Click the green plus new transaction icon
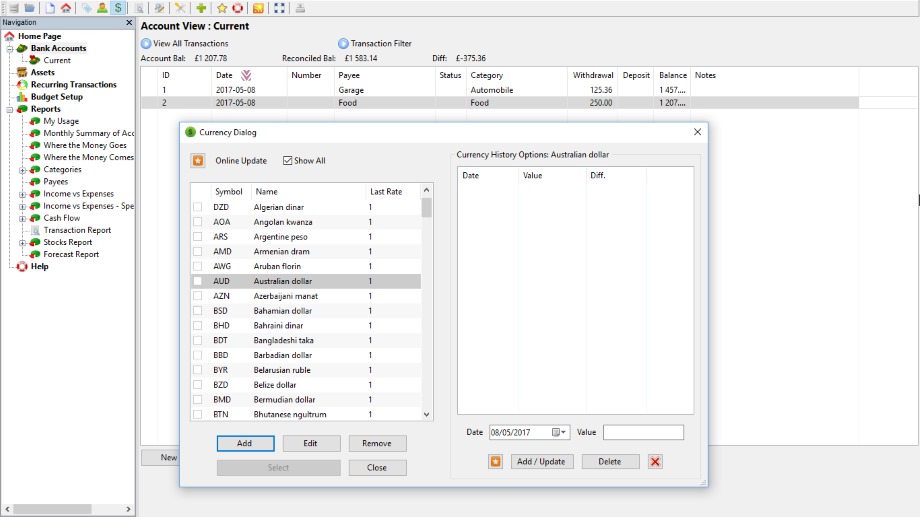Image resolution: width=920 pixels, height=517 pixels. click(201, 8)
